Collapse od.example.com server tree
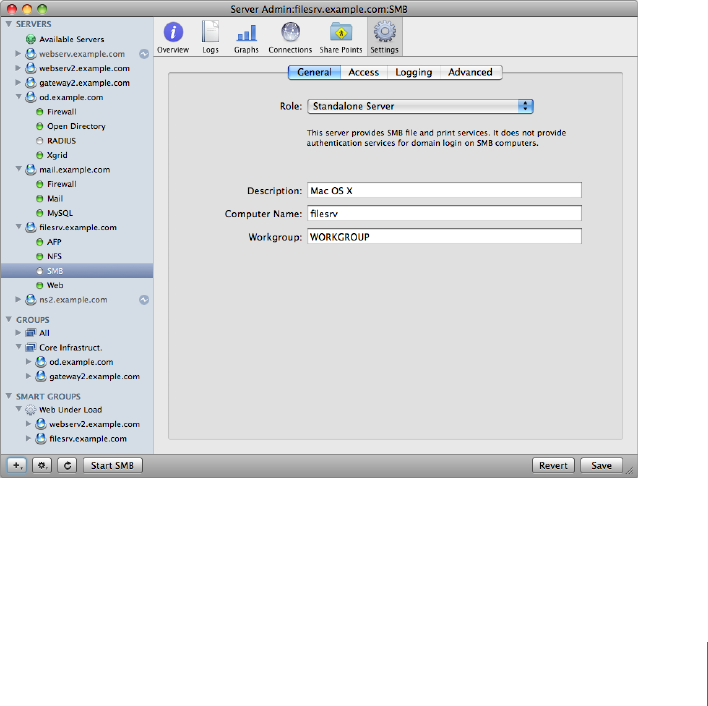The image size is (708, 706). coord(19,97)
